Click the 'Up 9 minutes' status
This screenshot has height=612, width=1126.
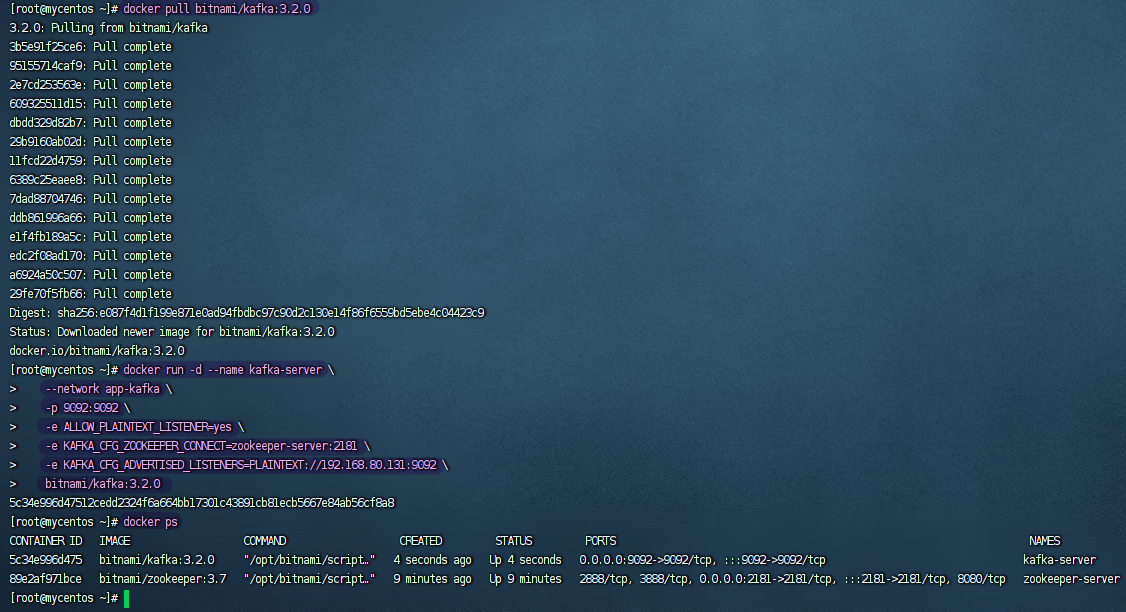pos(526,579)
